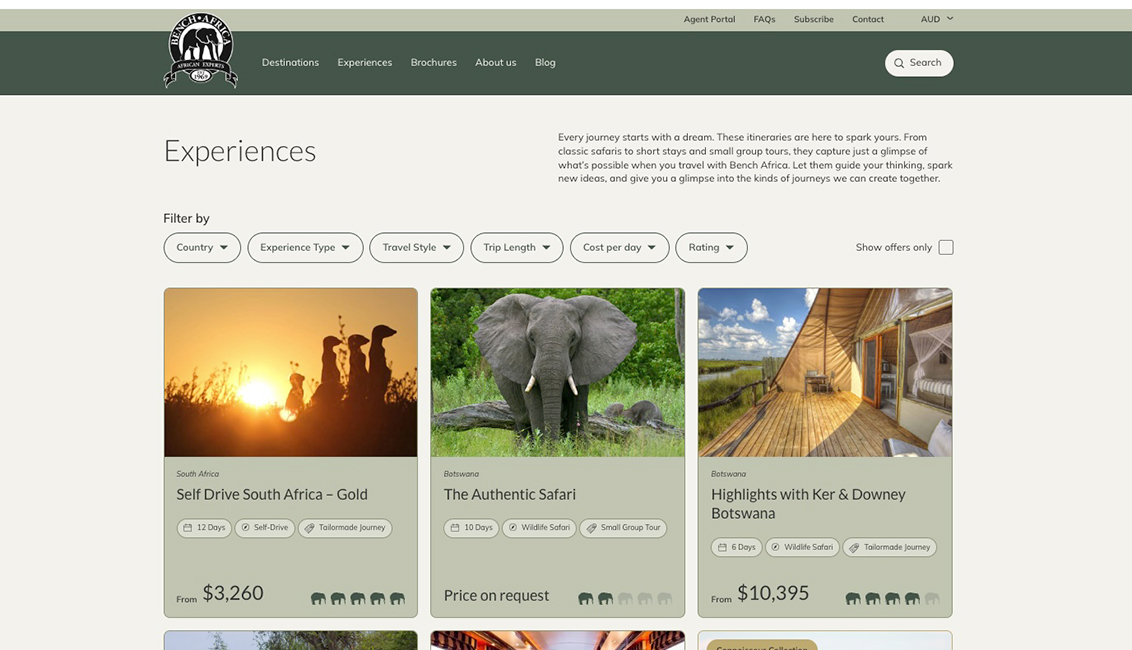
Task: Go to the Brochures menu item
Action: [x=433, y=62]
